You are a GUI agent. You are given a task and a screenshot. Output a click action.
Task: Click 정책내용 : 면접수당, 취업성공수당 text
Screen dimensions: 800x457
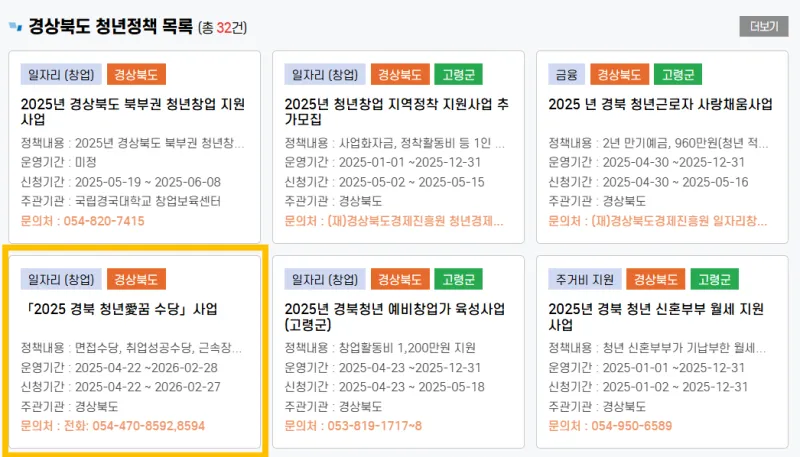coord(131,348)
